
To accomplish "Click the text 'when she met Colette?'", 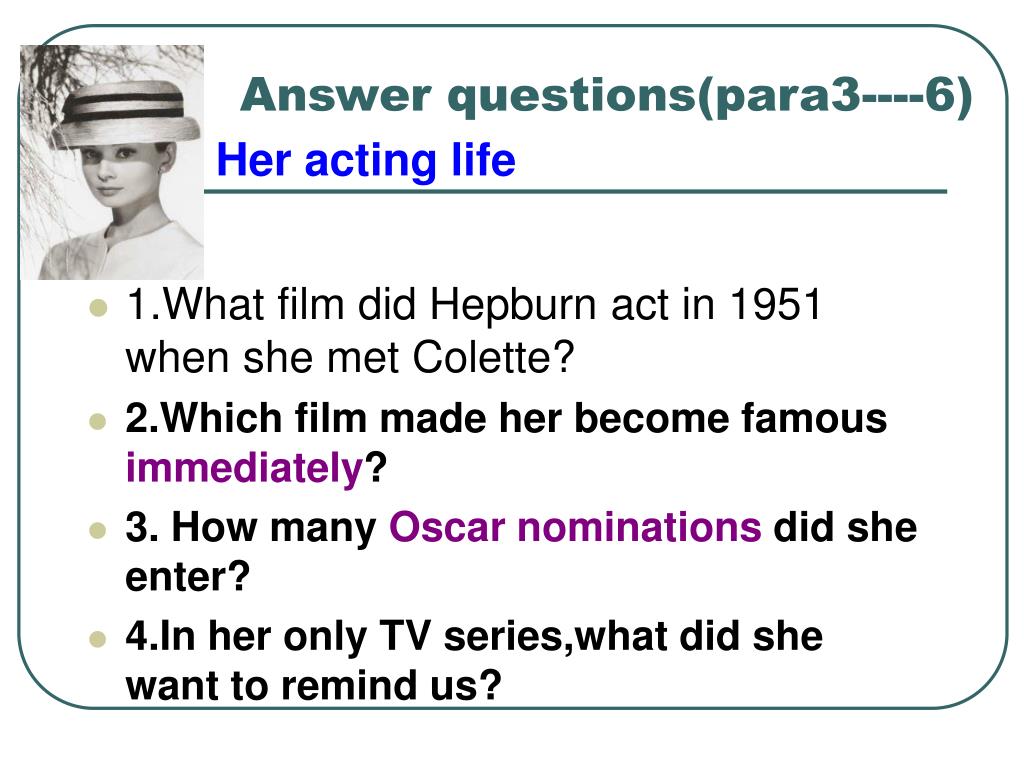I will tap(350, 358).
